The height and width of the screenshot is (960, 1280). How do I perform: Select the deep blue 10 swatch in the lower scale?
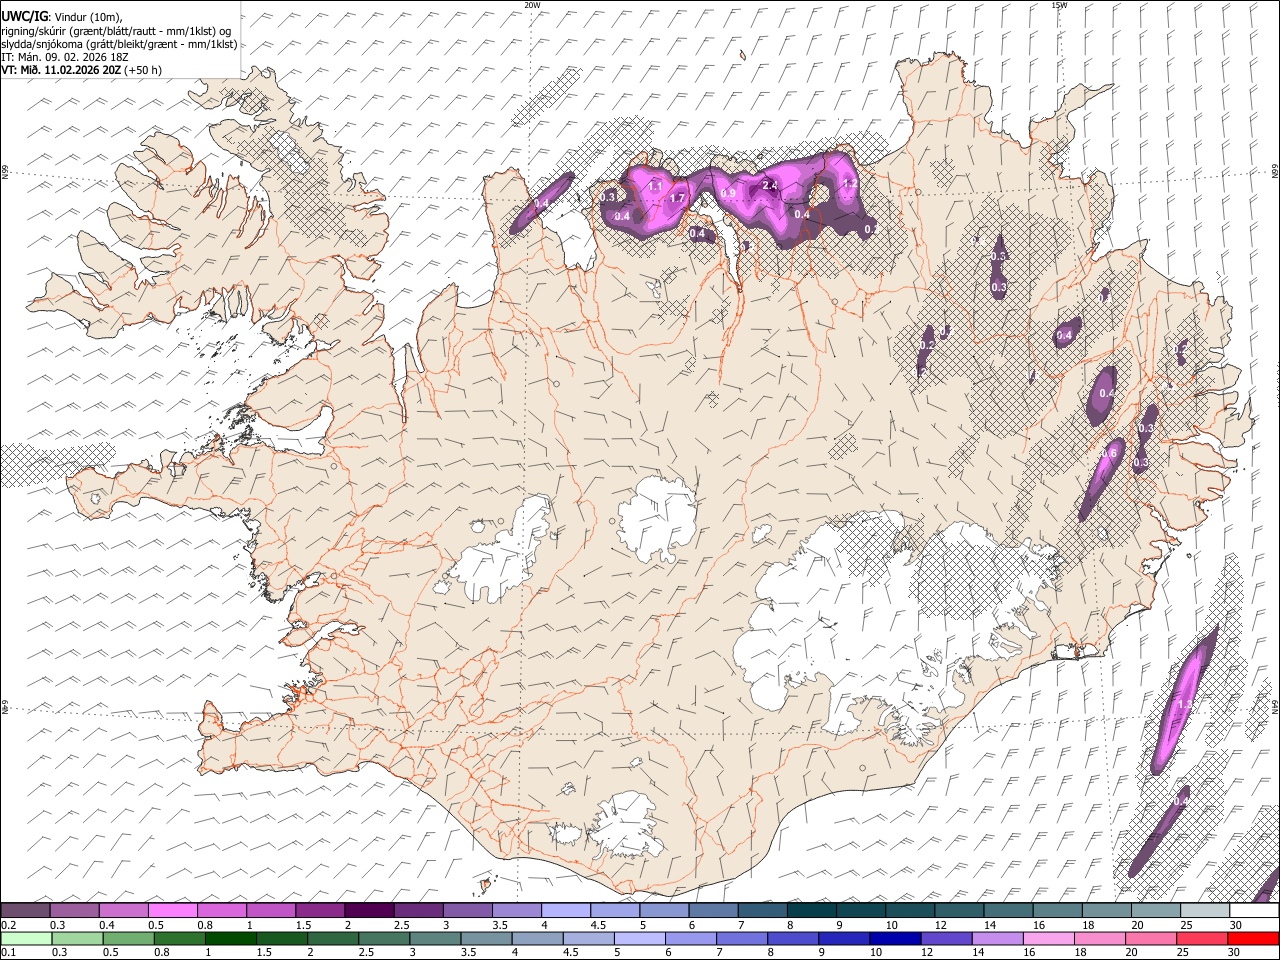click(895, 938)
